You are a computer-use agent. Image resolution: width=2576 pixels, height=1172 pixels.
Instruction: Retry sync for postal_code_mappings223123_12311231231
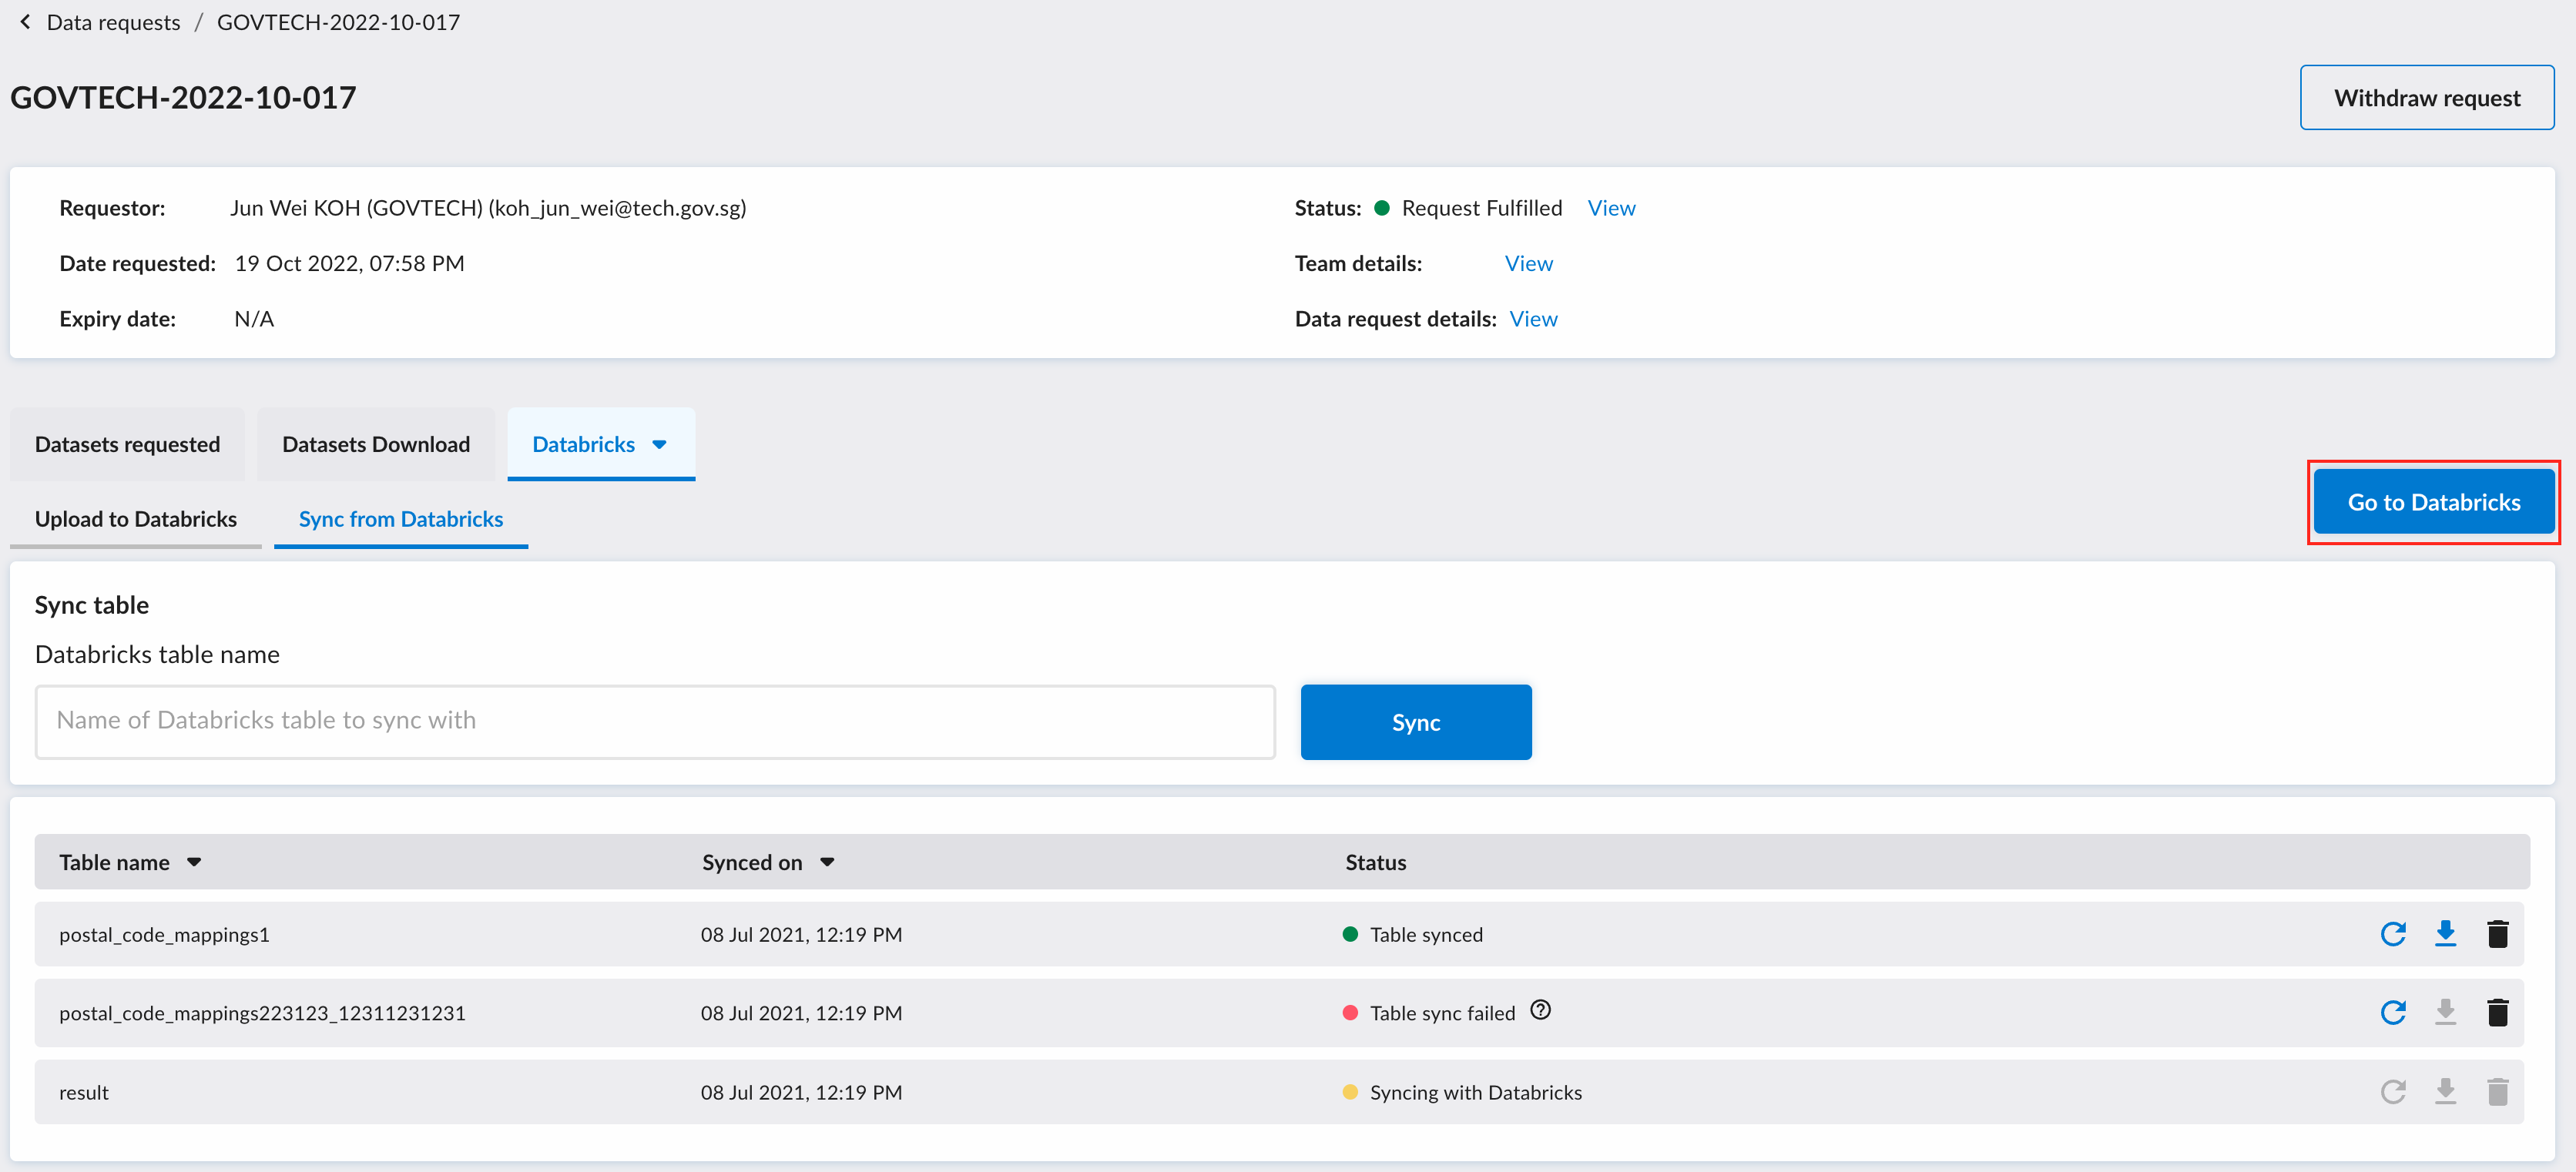[x=2393, y=1013]
